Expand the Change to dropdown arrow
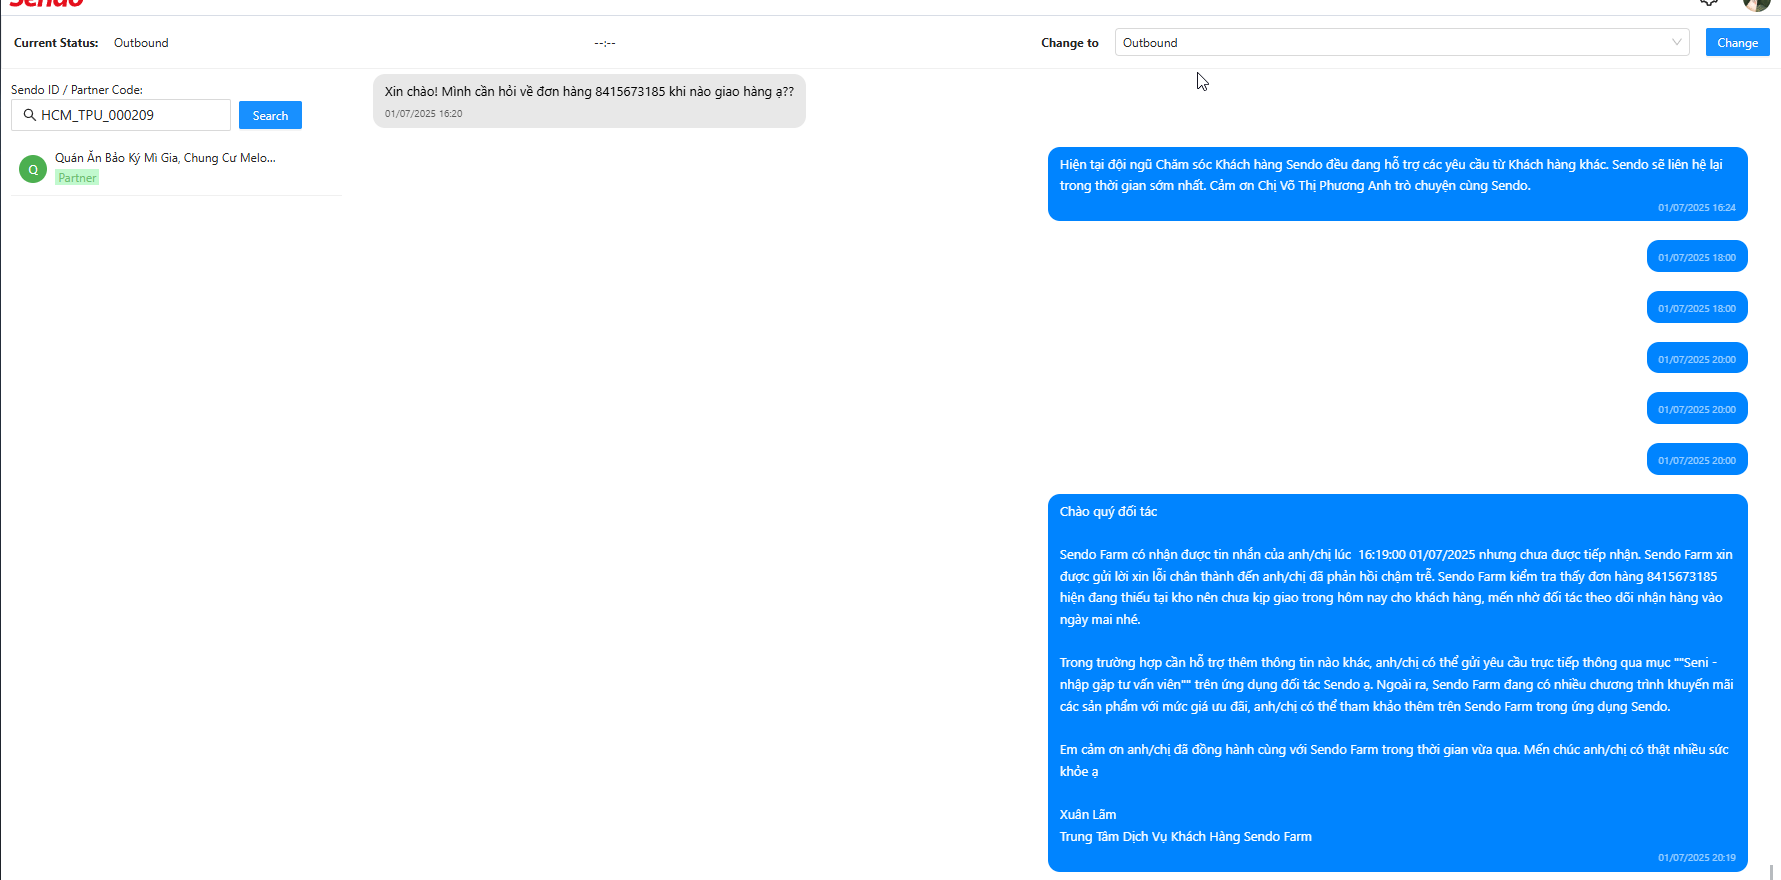This screenshot has width=1781, height=880. (1676, 42)
